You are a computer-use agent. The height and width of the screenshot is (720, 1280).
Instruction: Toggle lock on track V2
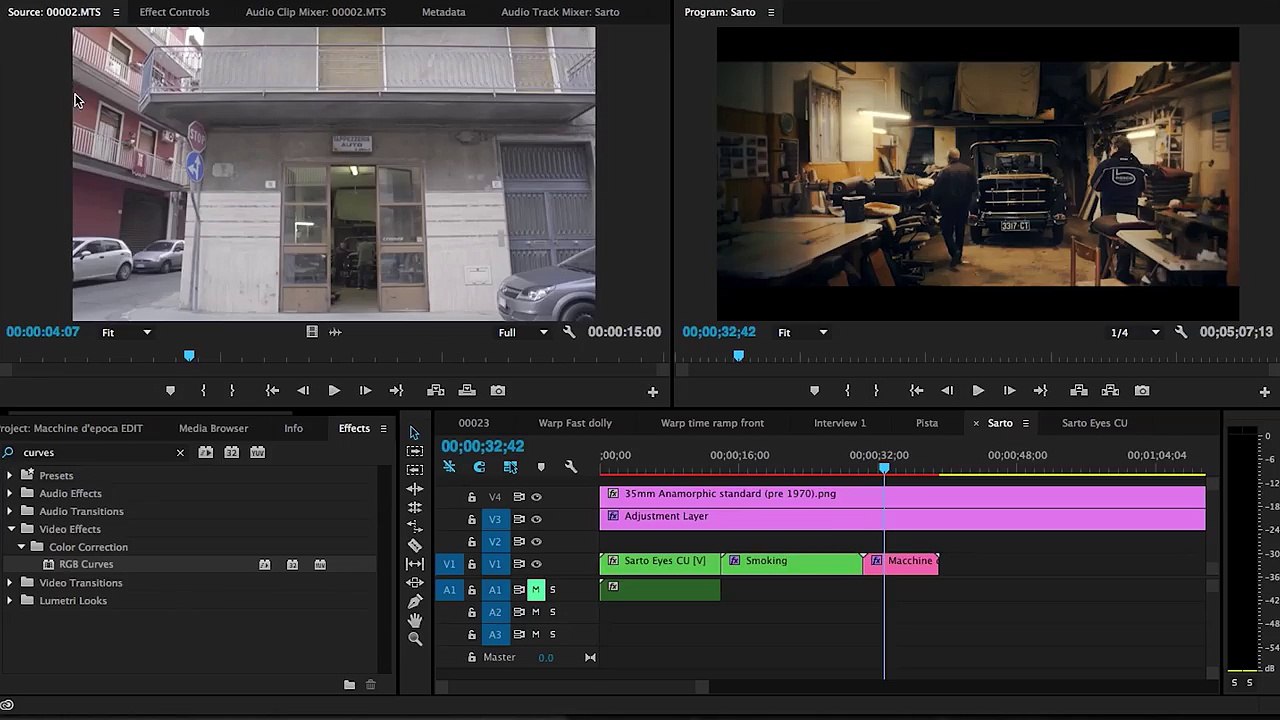(x=472, y=542)
